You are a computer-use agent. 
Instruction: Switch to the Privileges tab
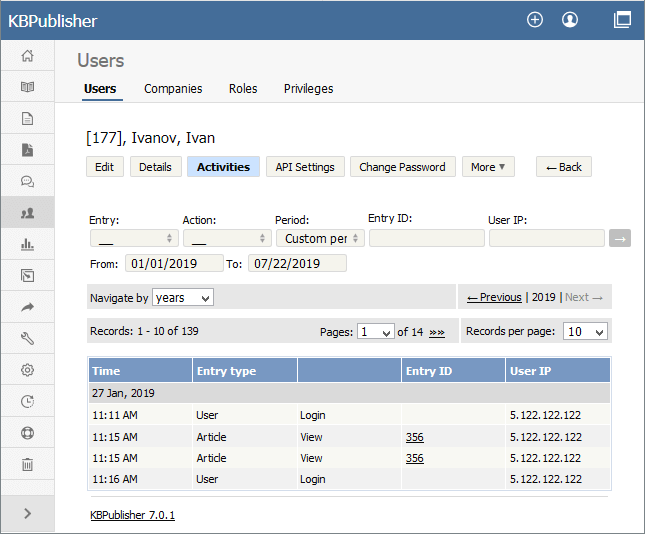tap(309, 89)
